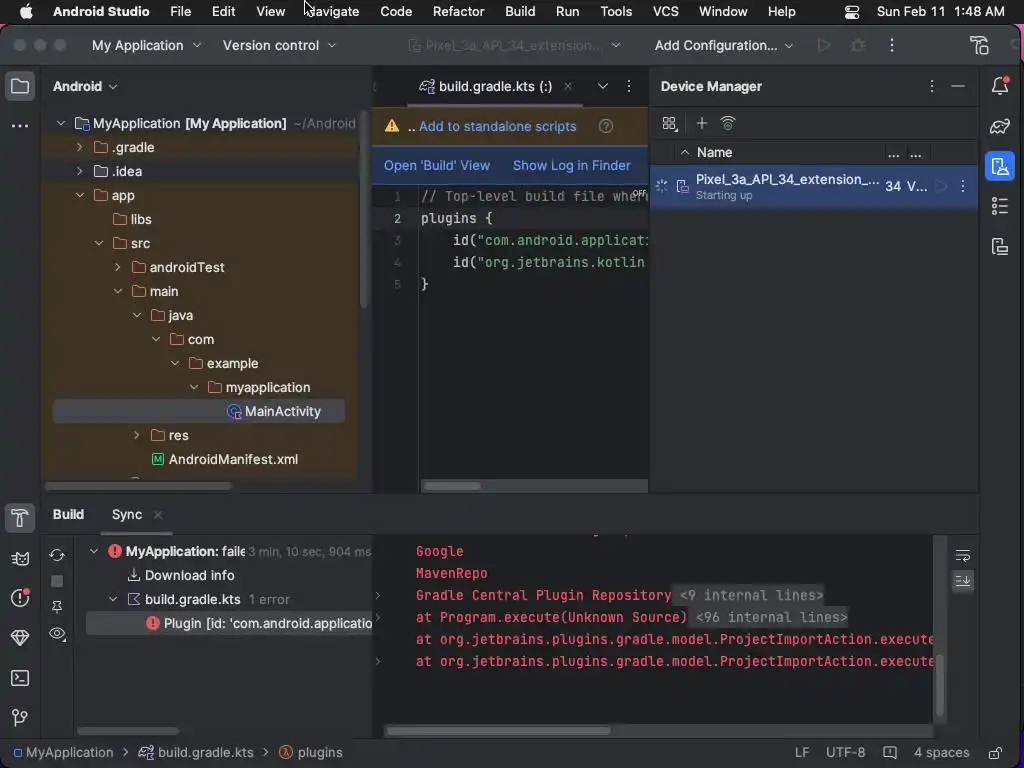
Task: Open Device Manager options kebab menu
Action: point(932,86)
